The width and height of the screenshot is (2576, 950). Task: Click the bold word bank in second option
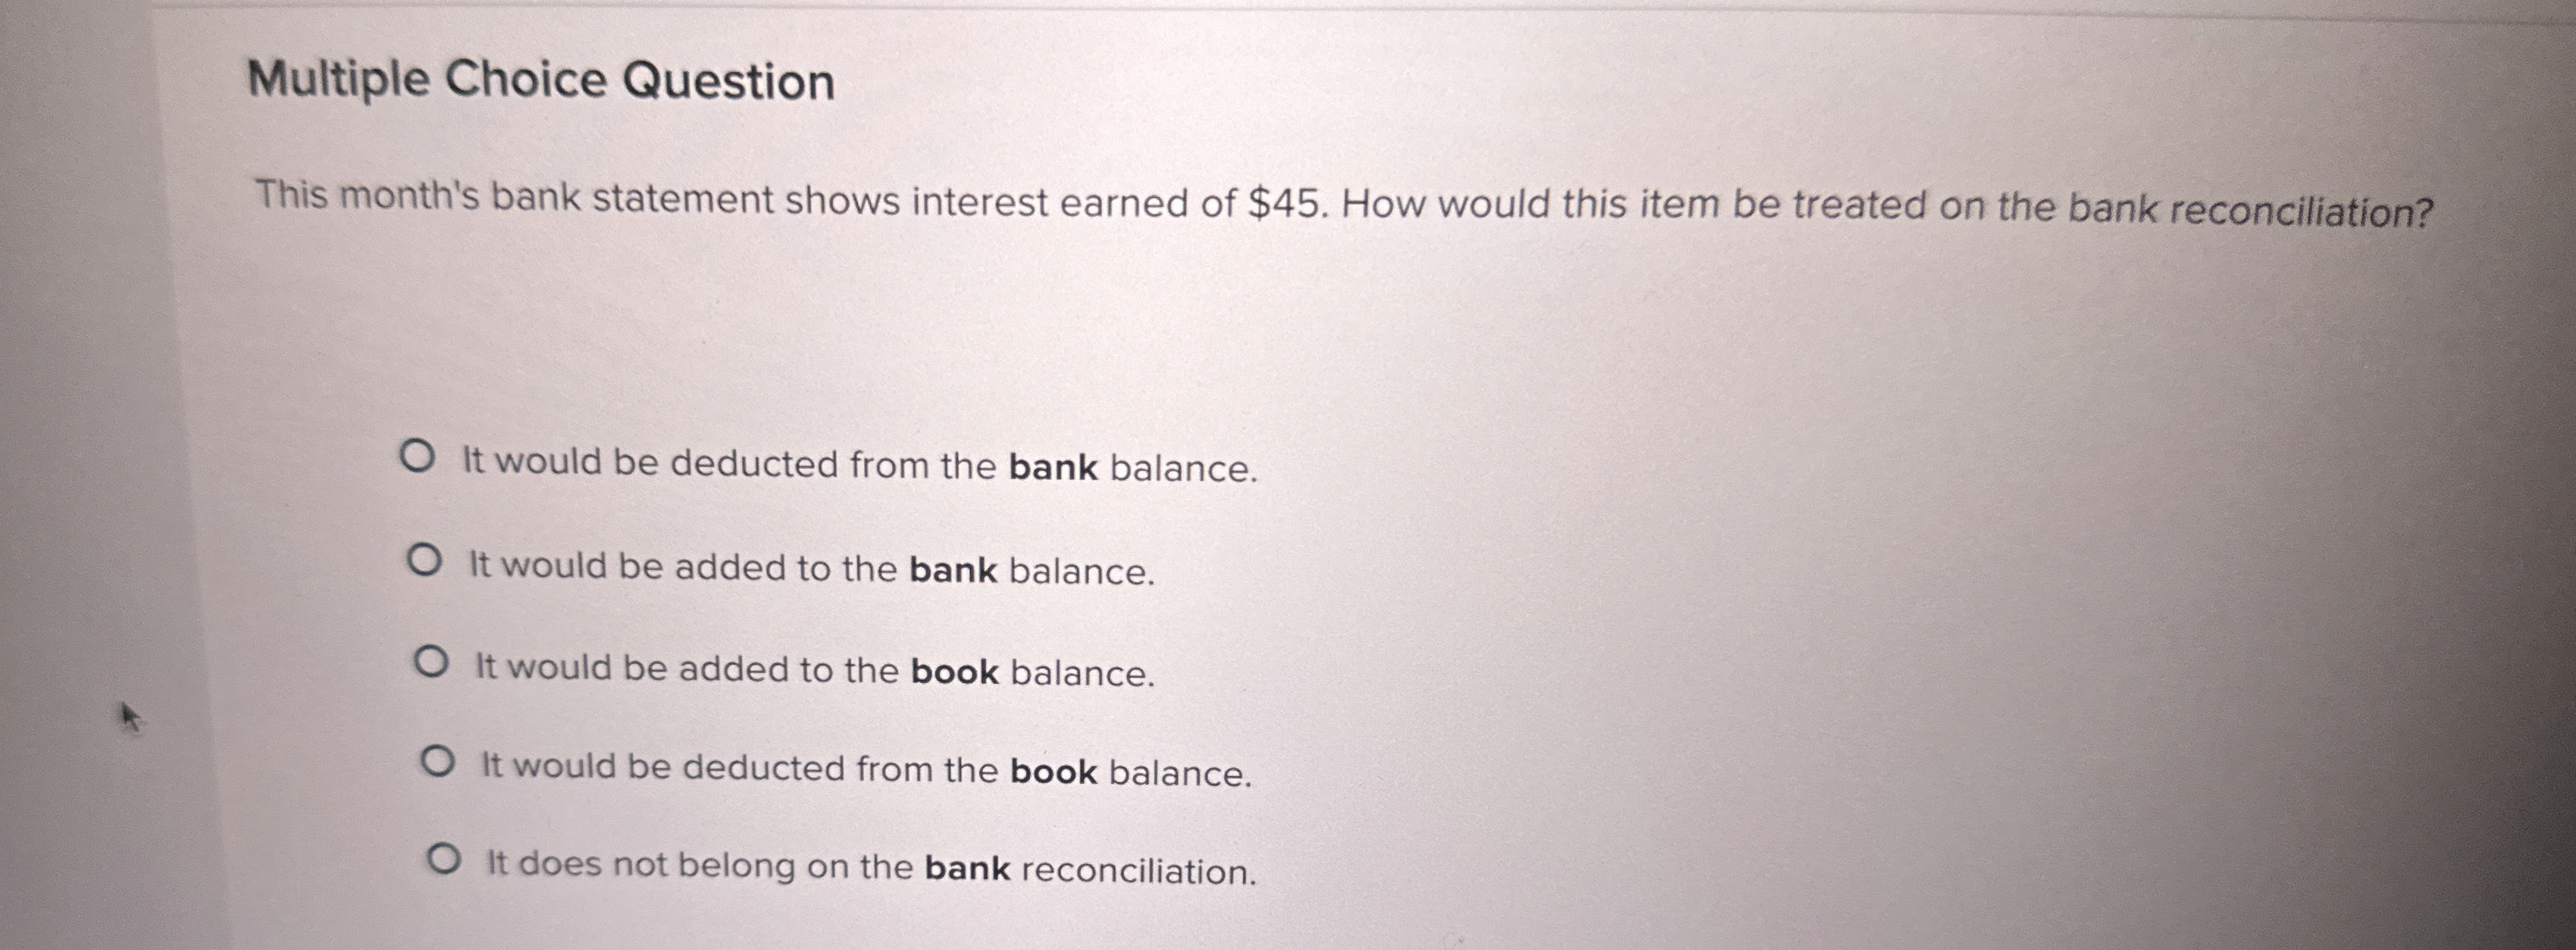coord(950,568)
